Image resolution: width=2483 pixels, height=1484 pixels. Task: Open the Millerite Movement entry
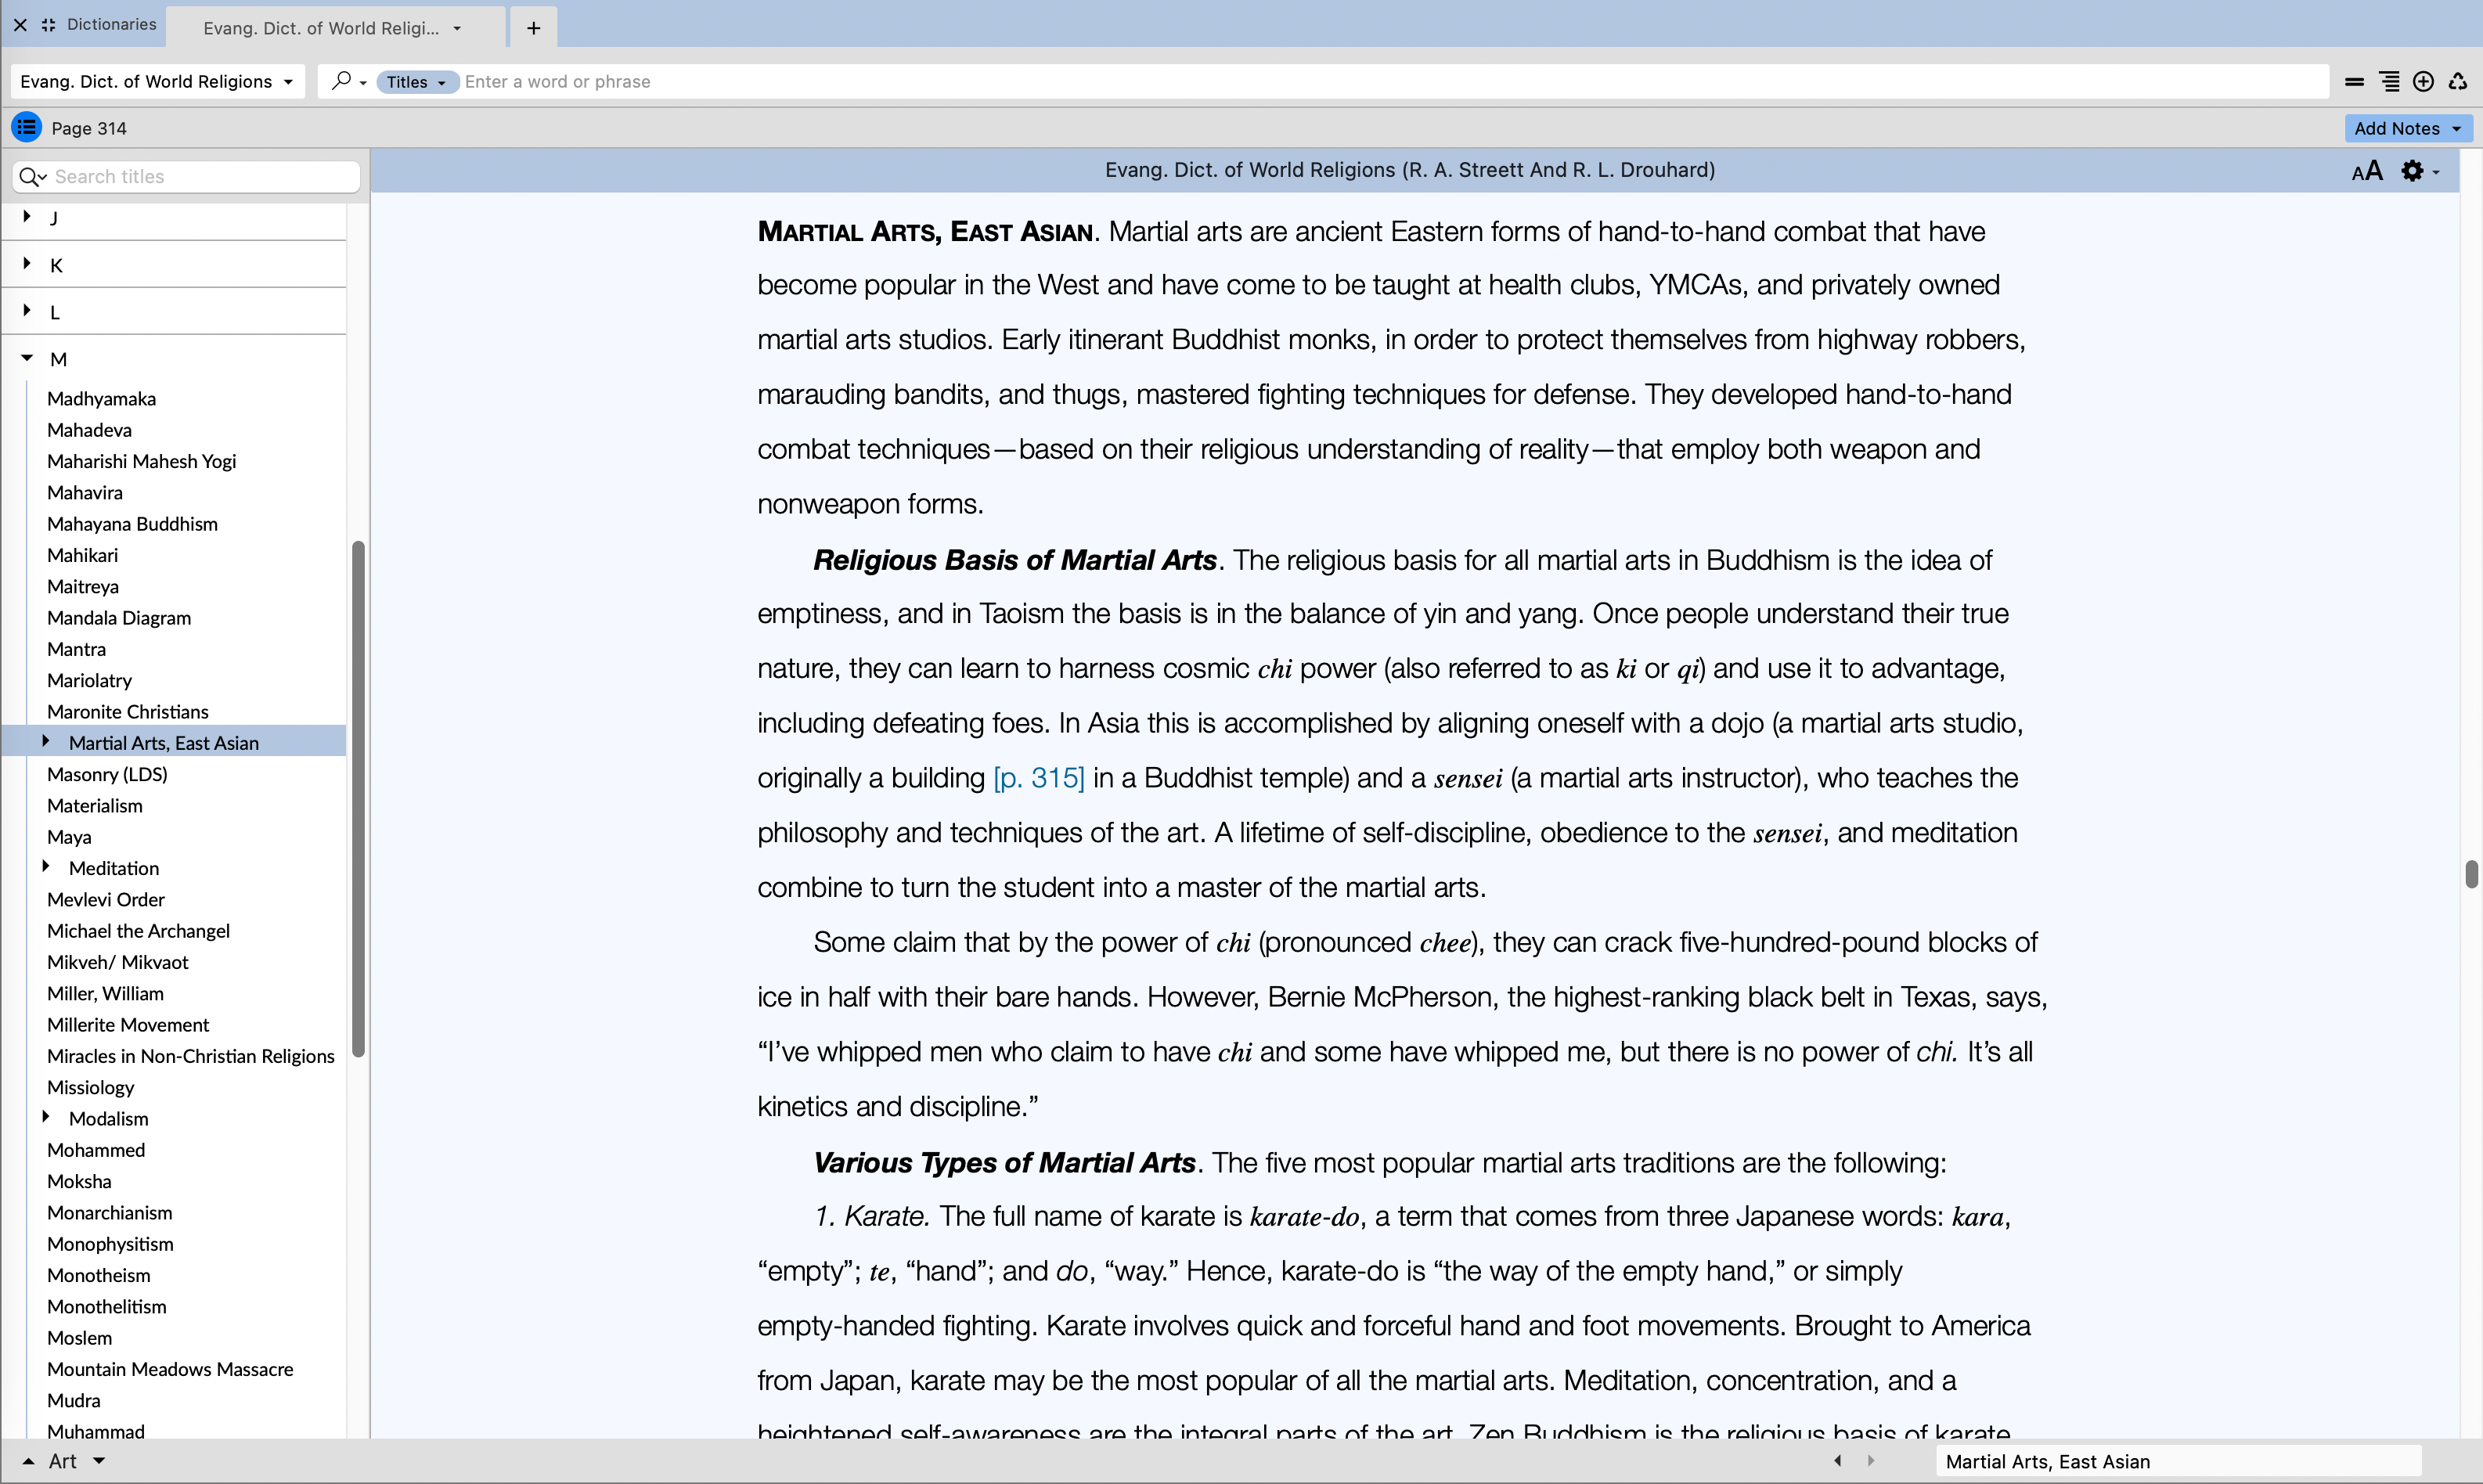pyautogui.click(x=128, y=1025)
